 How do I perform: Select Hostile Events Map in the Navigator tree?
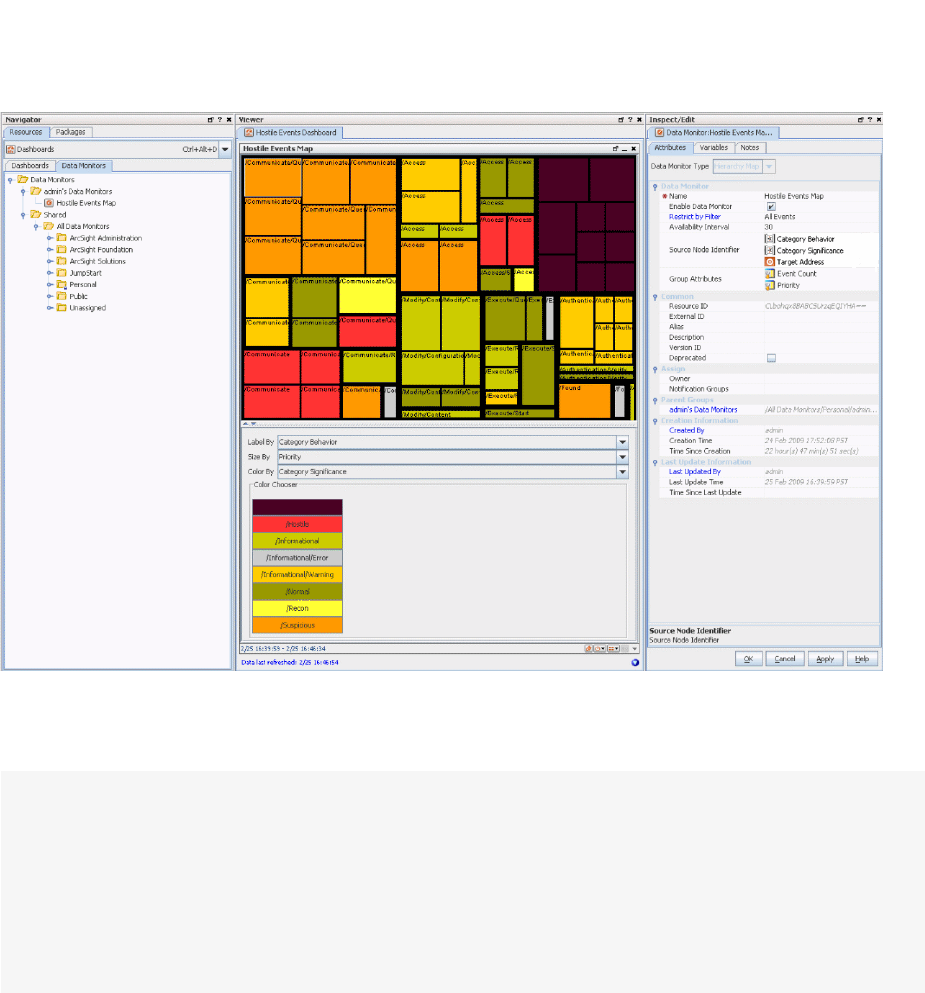pos(86,203)
